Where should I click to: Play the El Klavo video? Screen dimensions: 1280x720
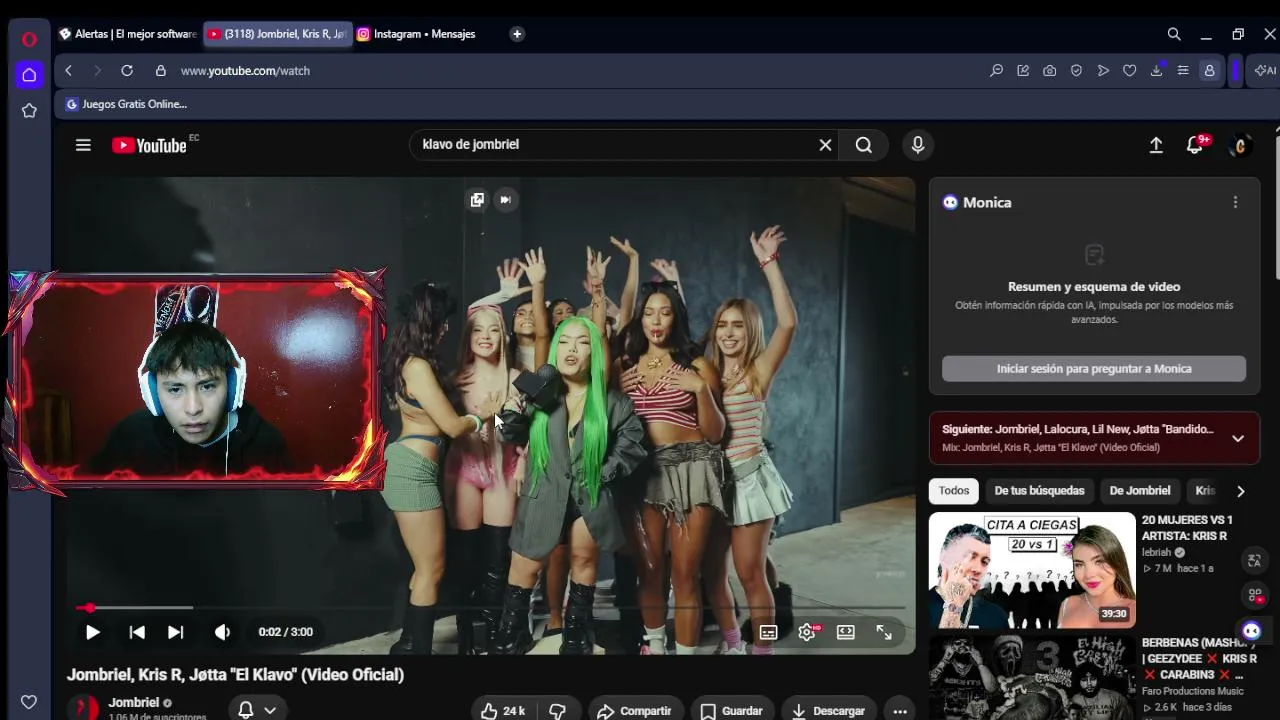coord(92,632)
